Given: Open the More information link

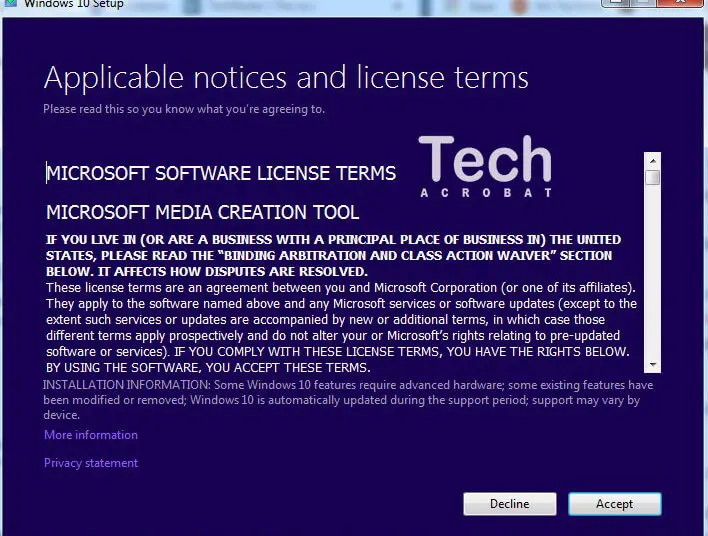Looking at the screenshot, I should pos(91,435).
